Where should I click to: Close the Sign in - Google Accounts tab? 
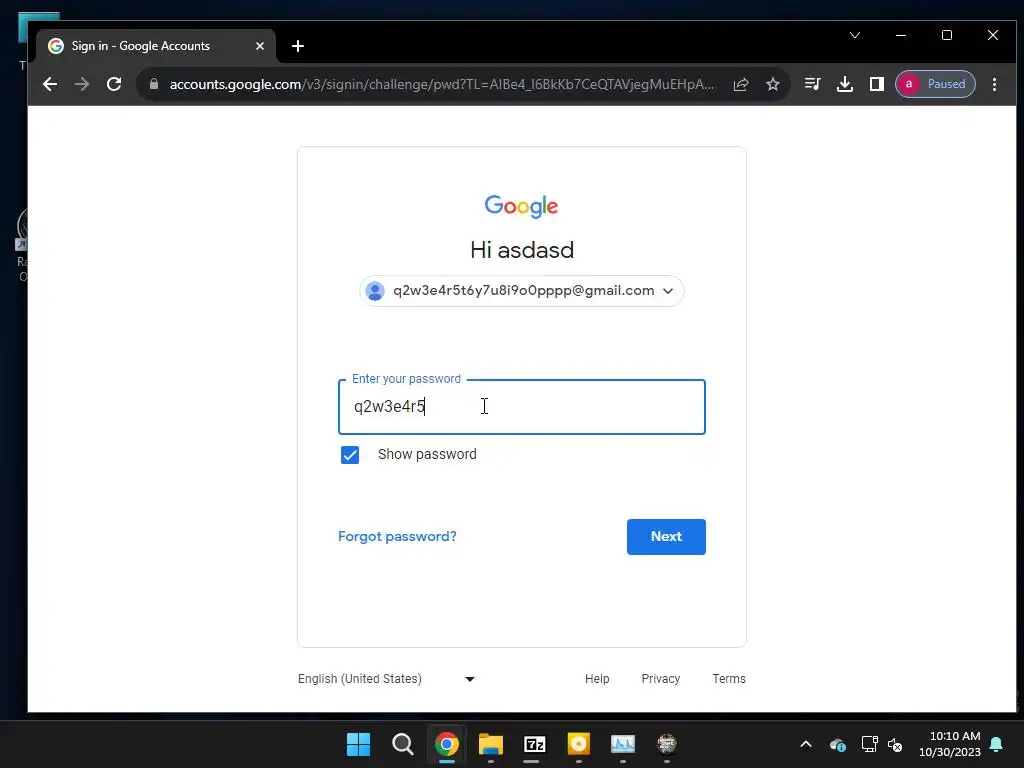[260, 46]
